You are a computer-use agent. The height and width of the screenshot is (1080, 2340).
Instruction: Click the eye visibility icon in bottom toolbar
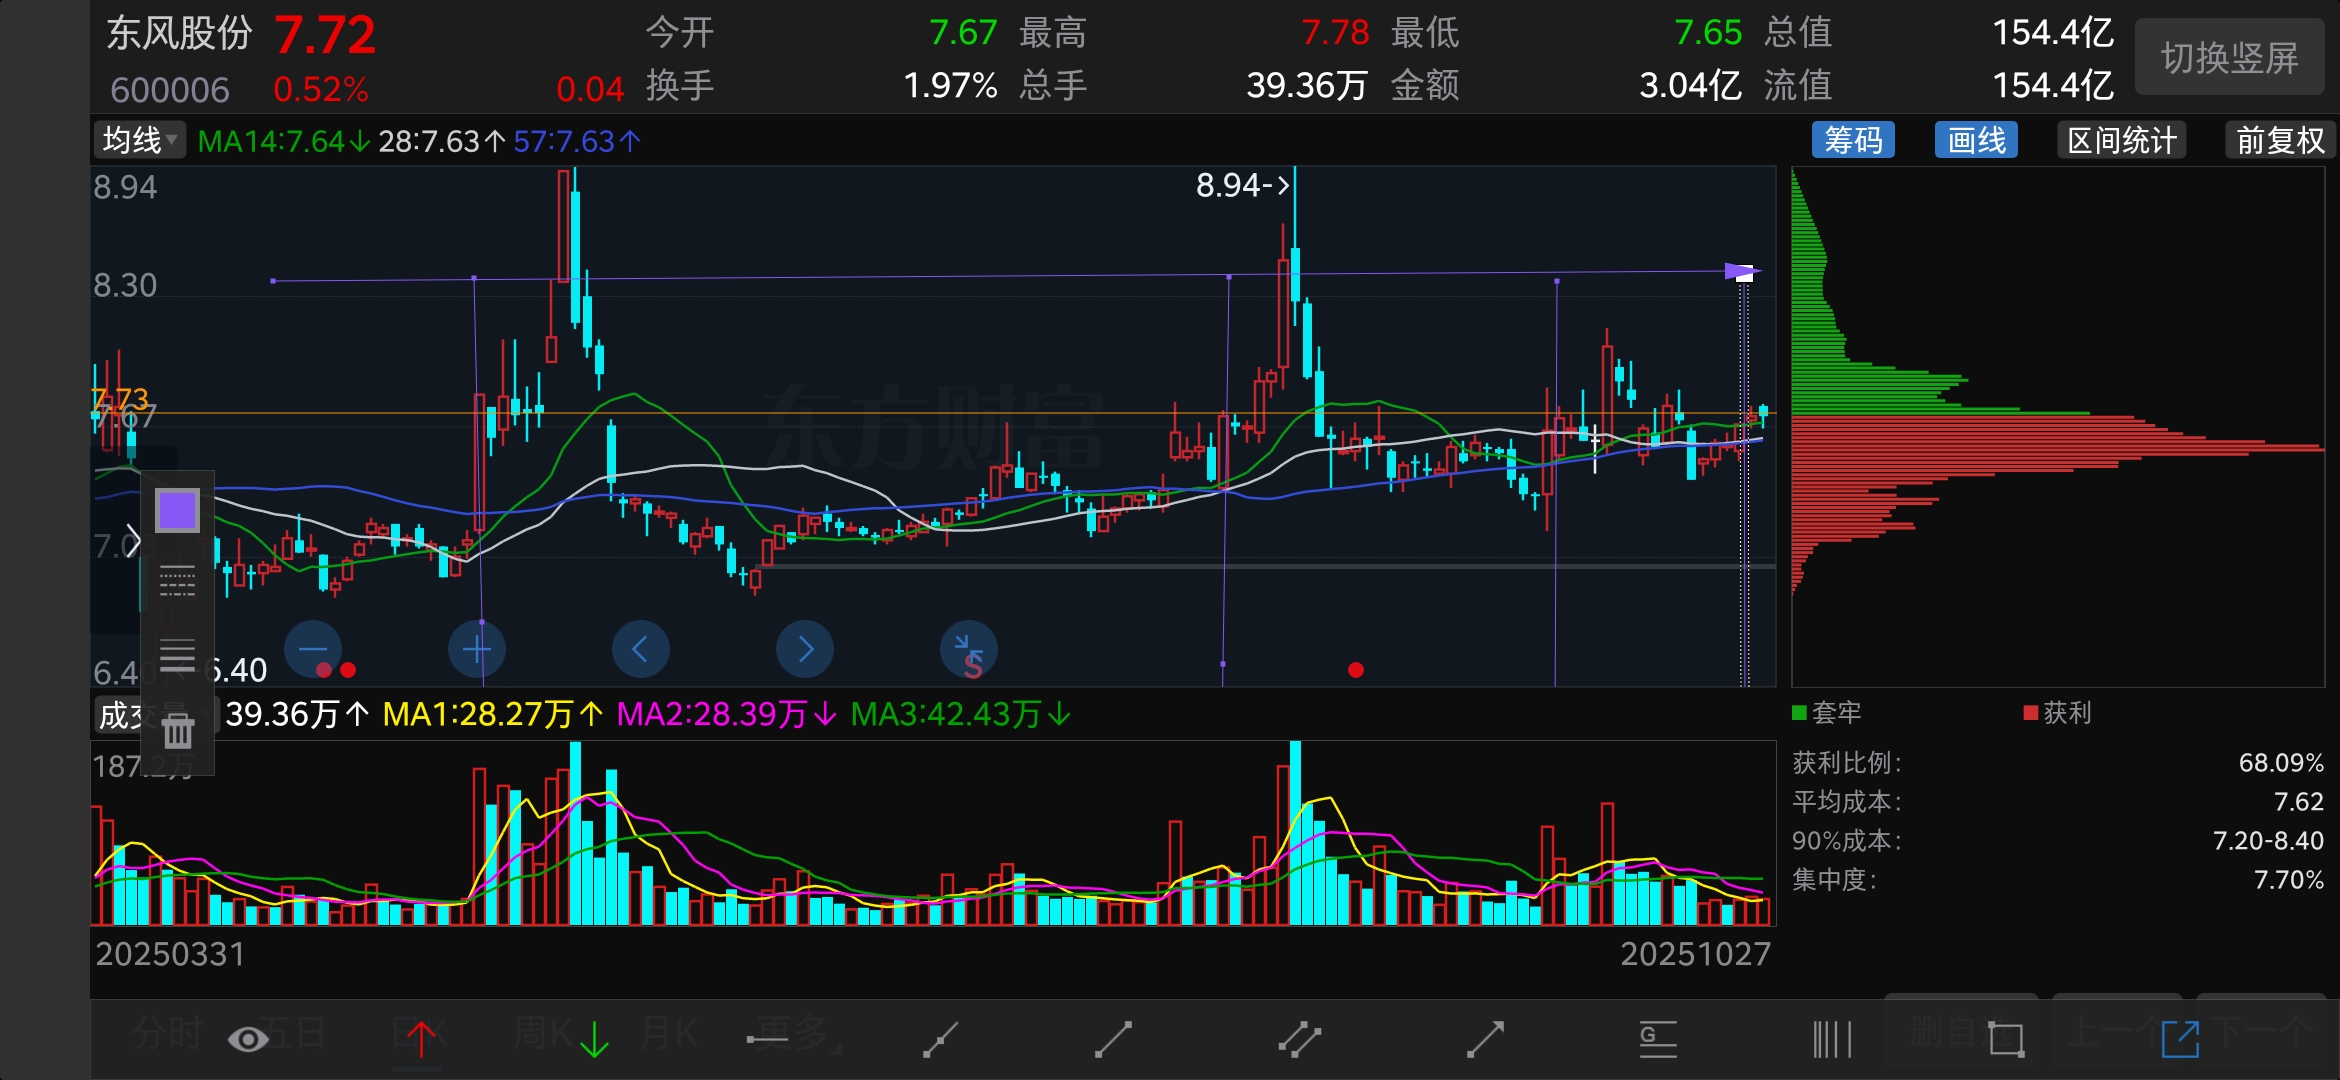point(248,1040)
